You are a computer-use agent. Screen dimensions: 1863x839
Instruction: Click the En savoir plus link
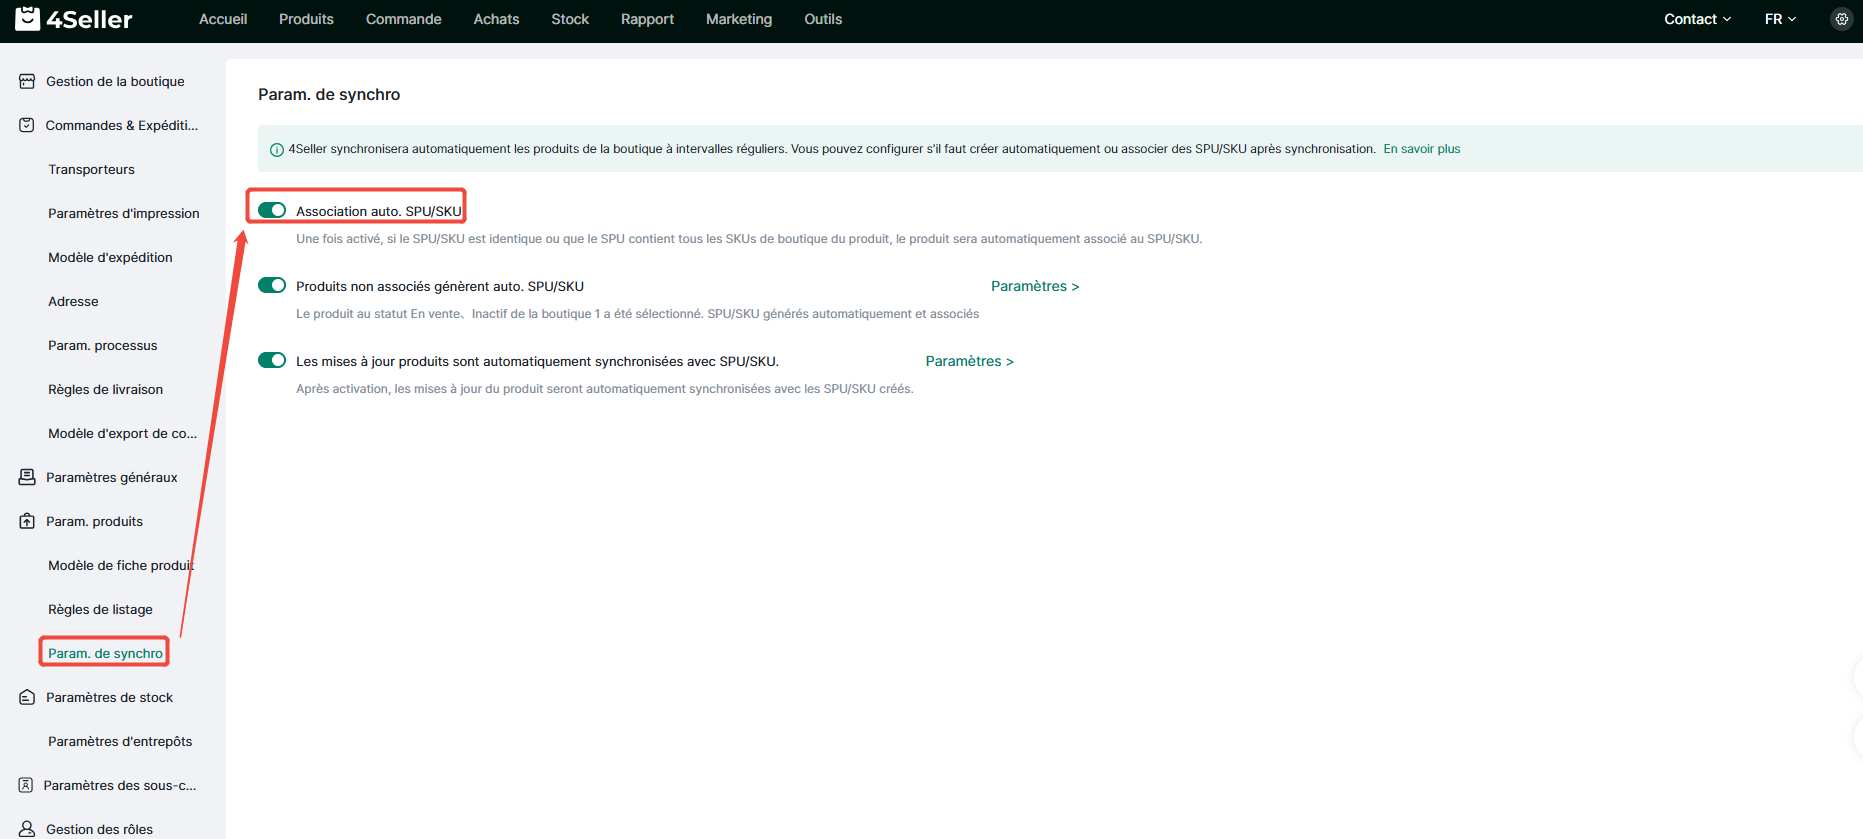1421,149
